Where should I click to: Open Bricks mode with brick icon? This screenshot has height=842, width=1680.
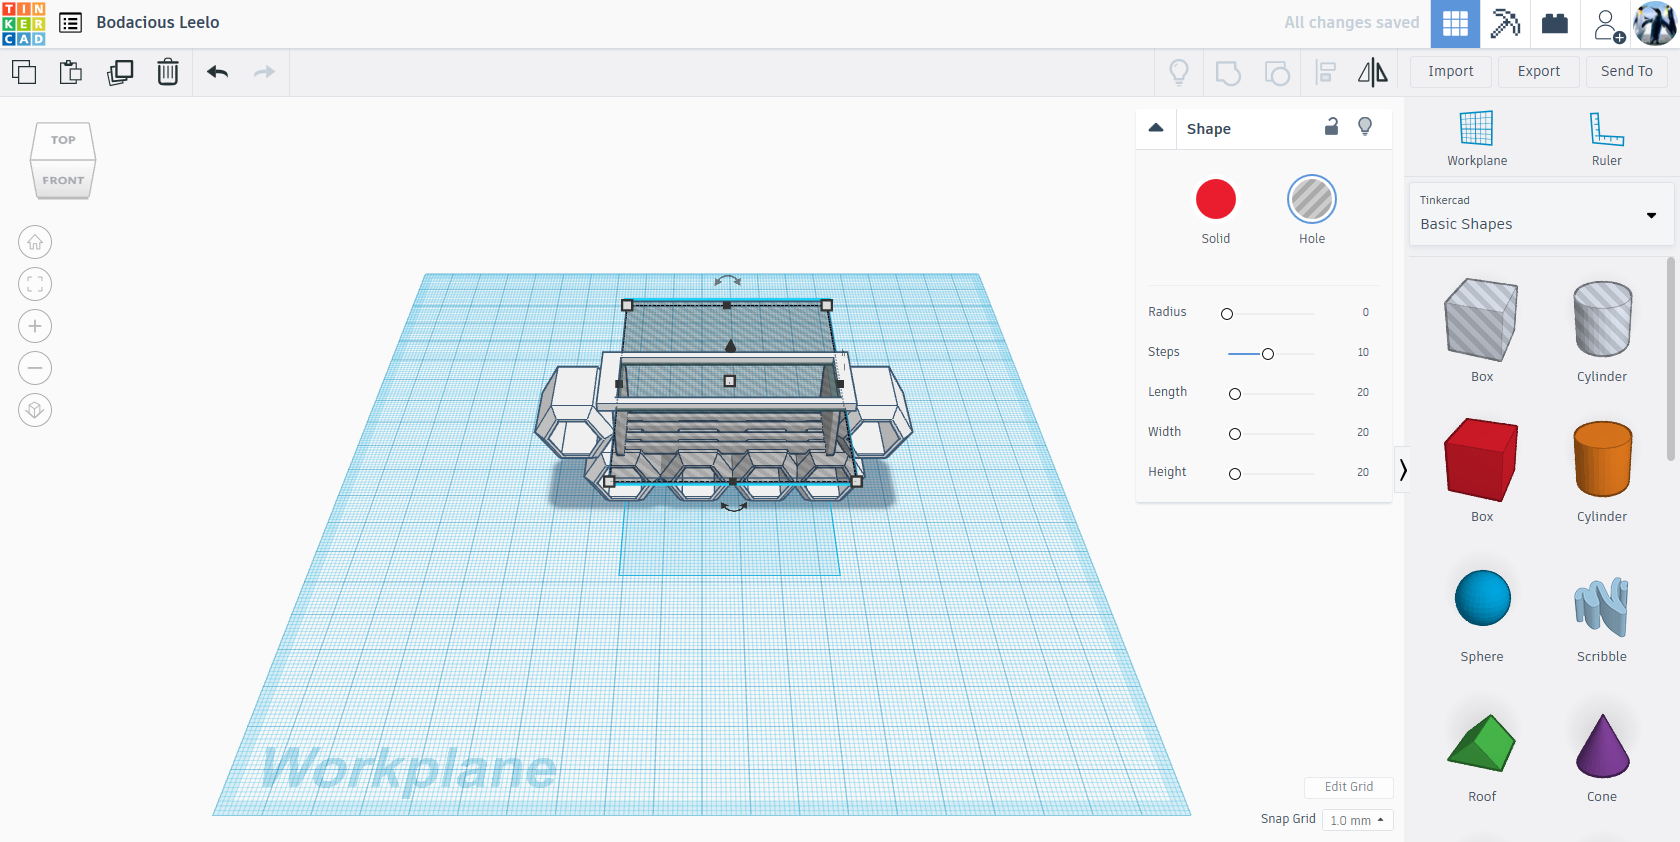click(x=1555, y=23)
